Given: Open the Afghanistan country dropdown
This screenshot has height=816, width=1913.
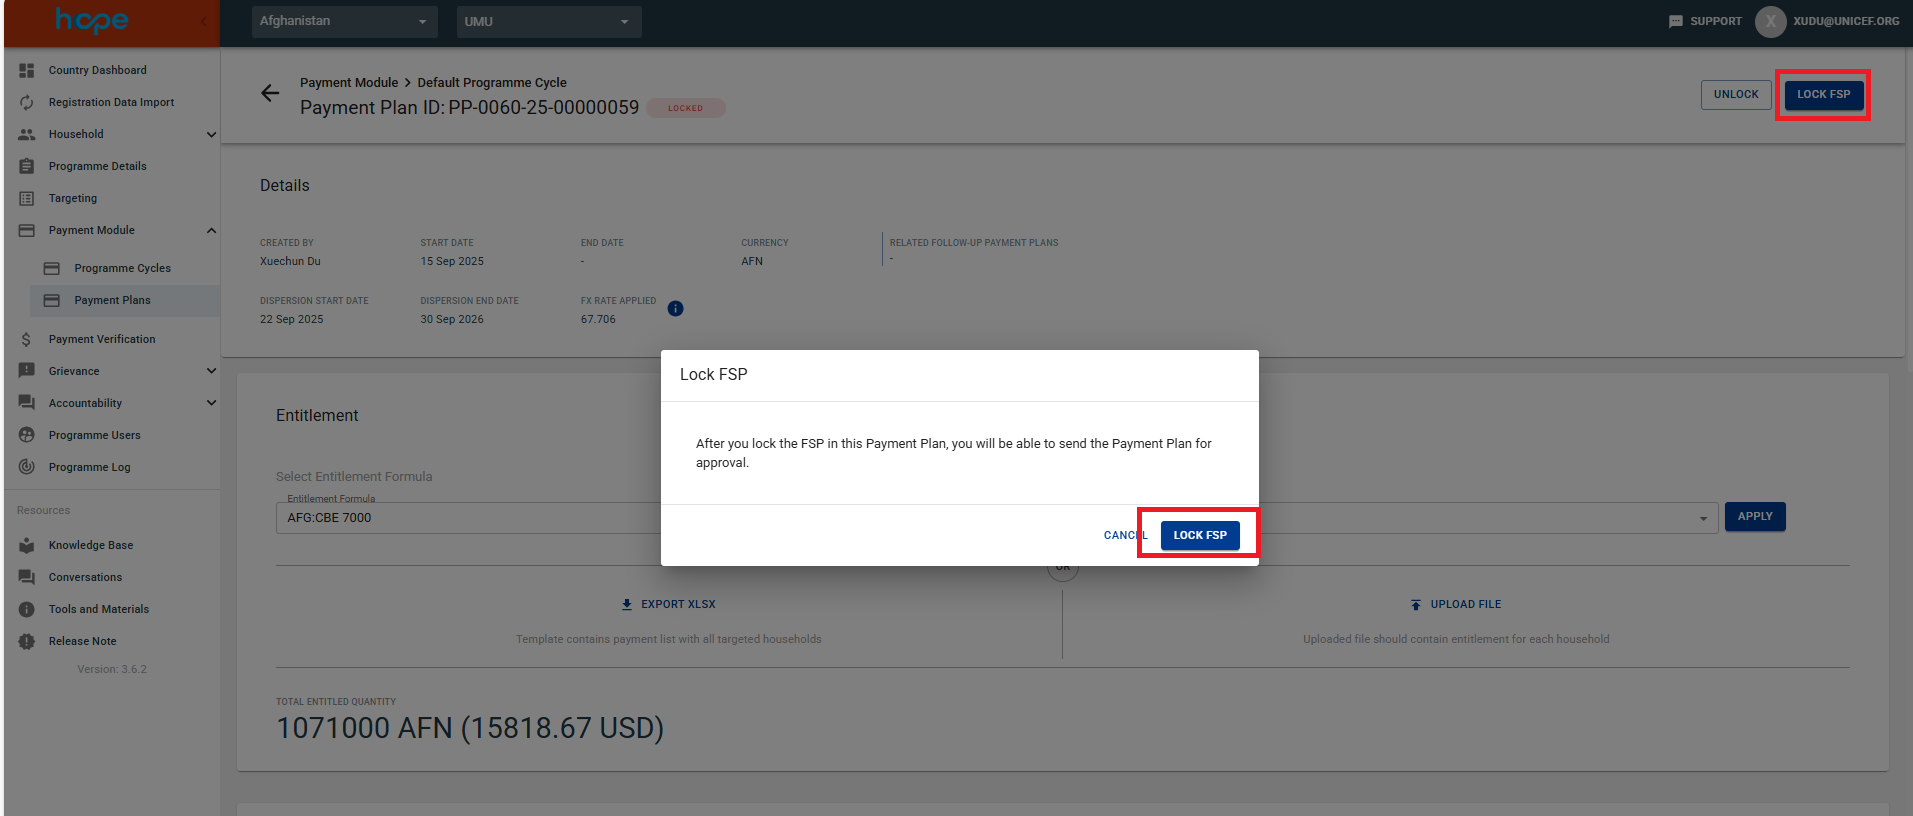Looking at the screenshot, I should [344, 21].
